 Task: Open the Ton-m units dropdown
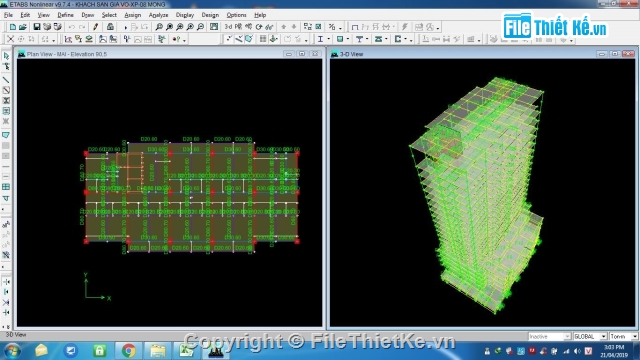(x=624, y=336)
